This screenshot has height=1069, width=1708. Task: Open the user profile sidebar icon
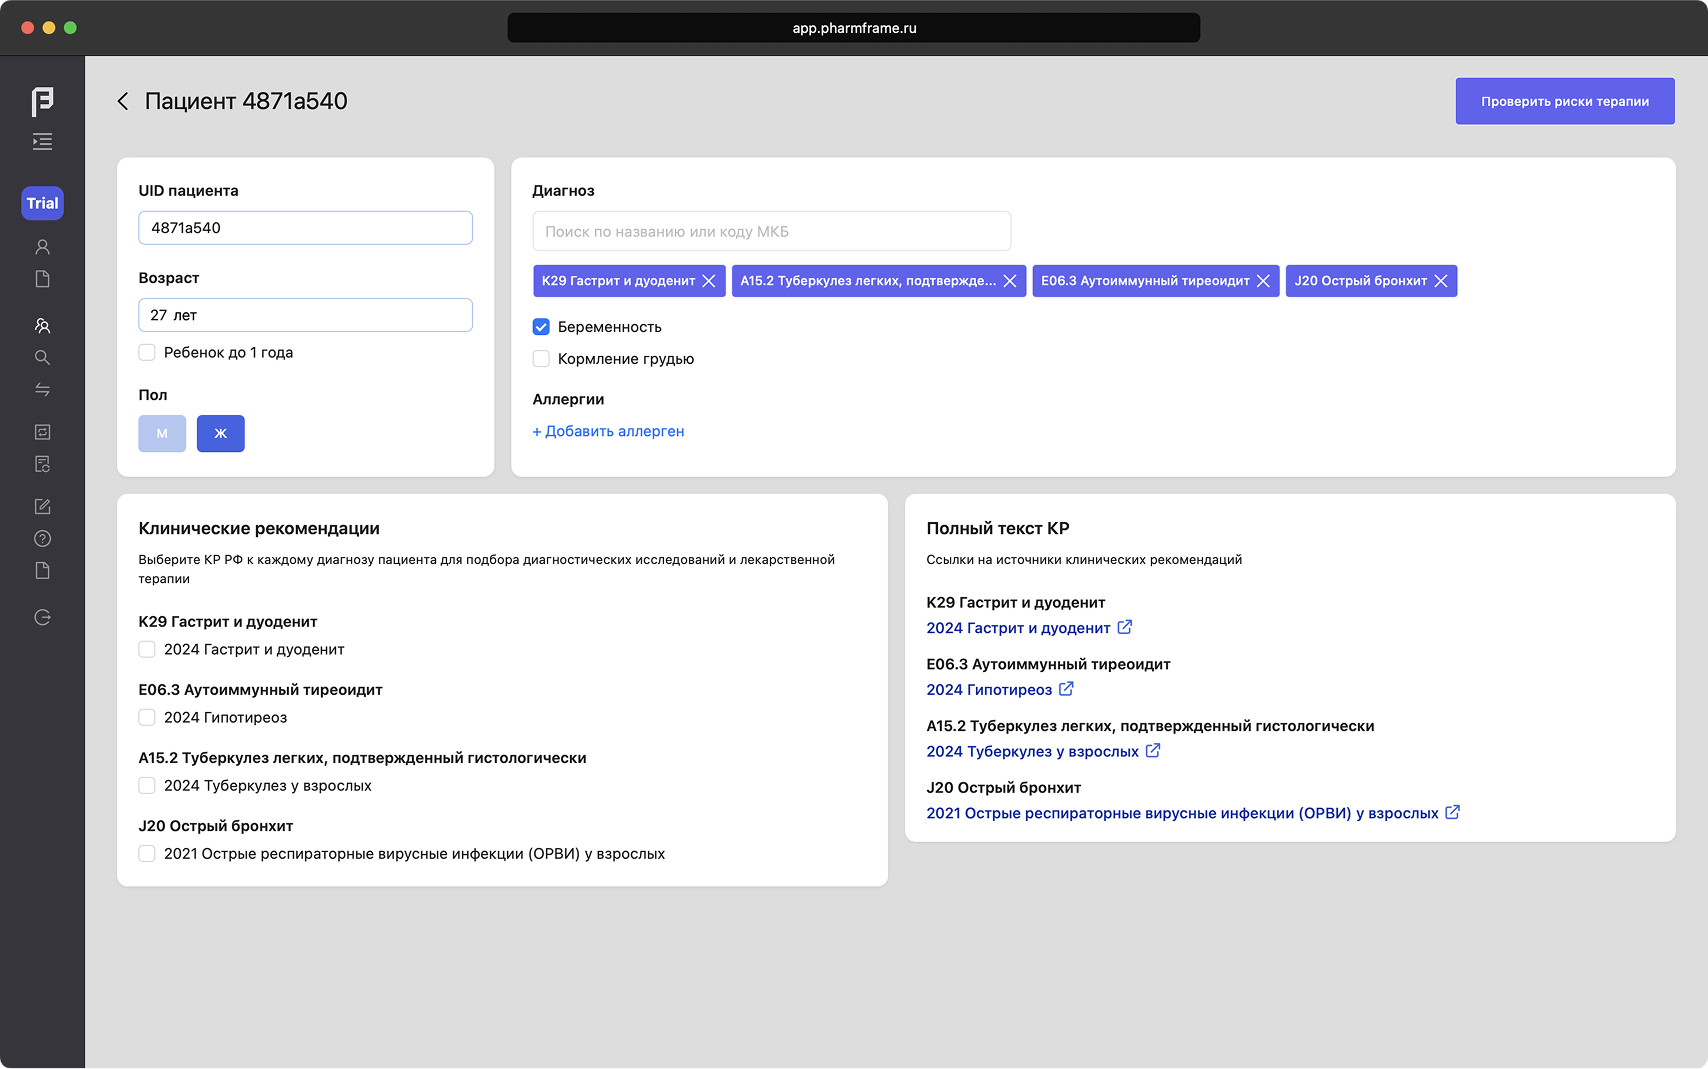[42, 247]
